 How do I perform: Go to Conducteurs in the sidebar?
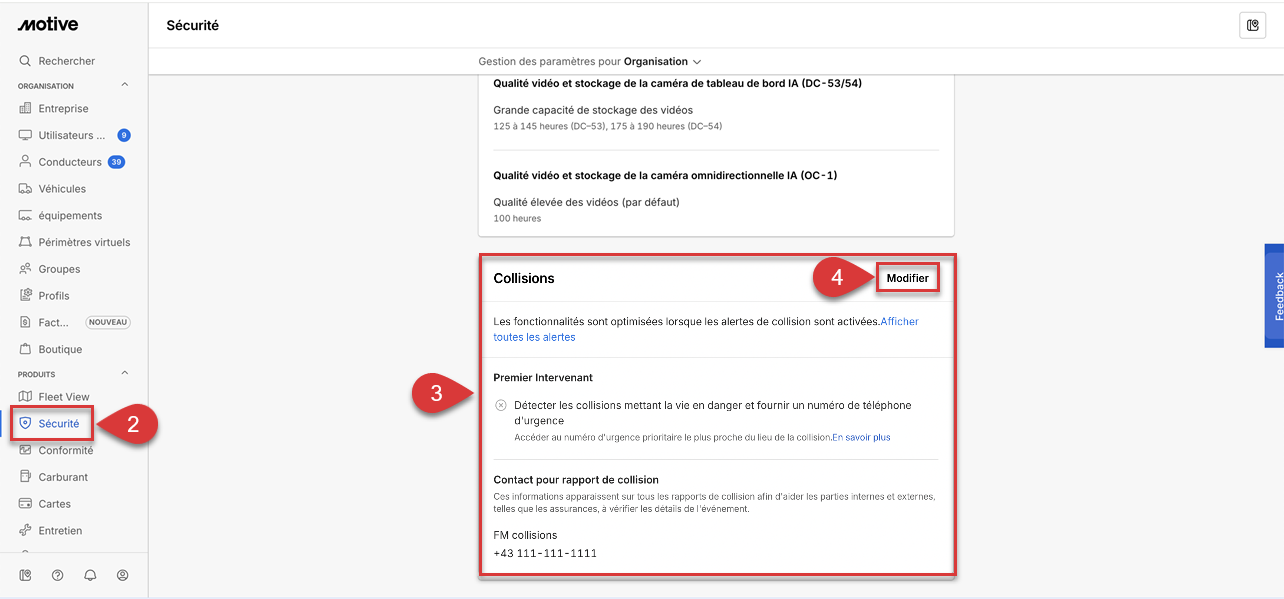[x=70, y=162]
